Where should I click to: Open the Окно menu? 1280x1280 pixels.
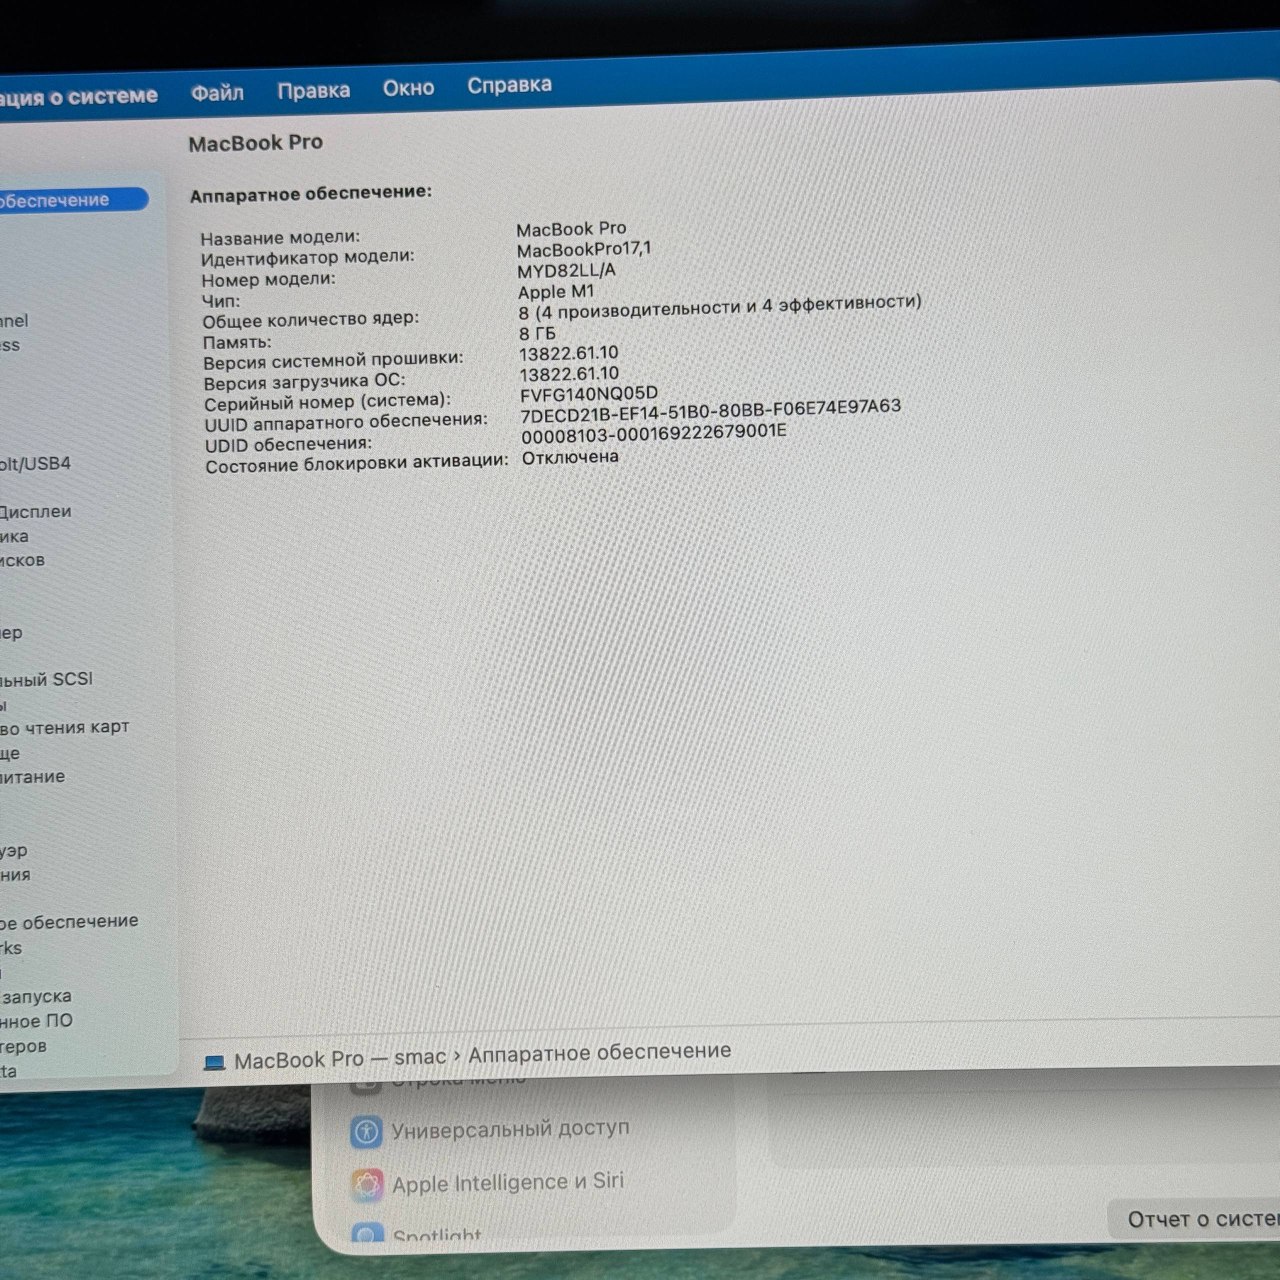tap(408, 87)
